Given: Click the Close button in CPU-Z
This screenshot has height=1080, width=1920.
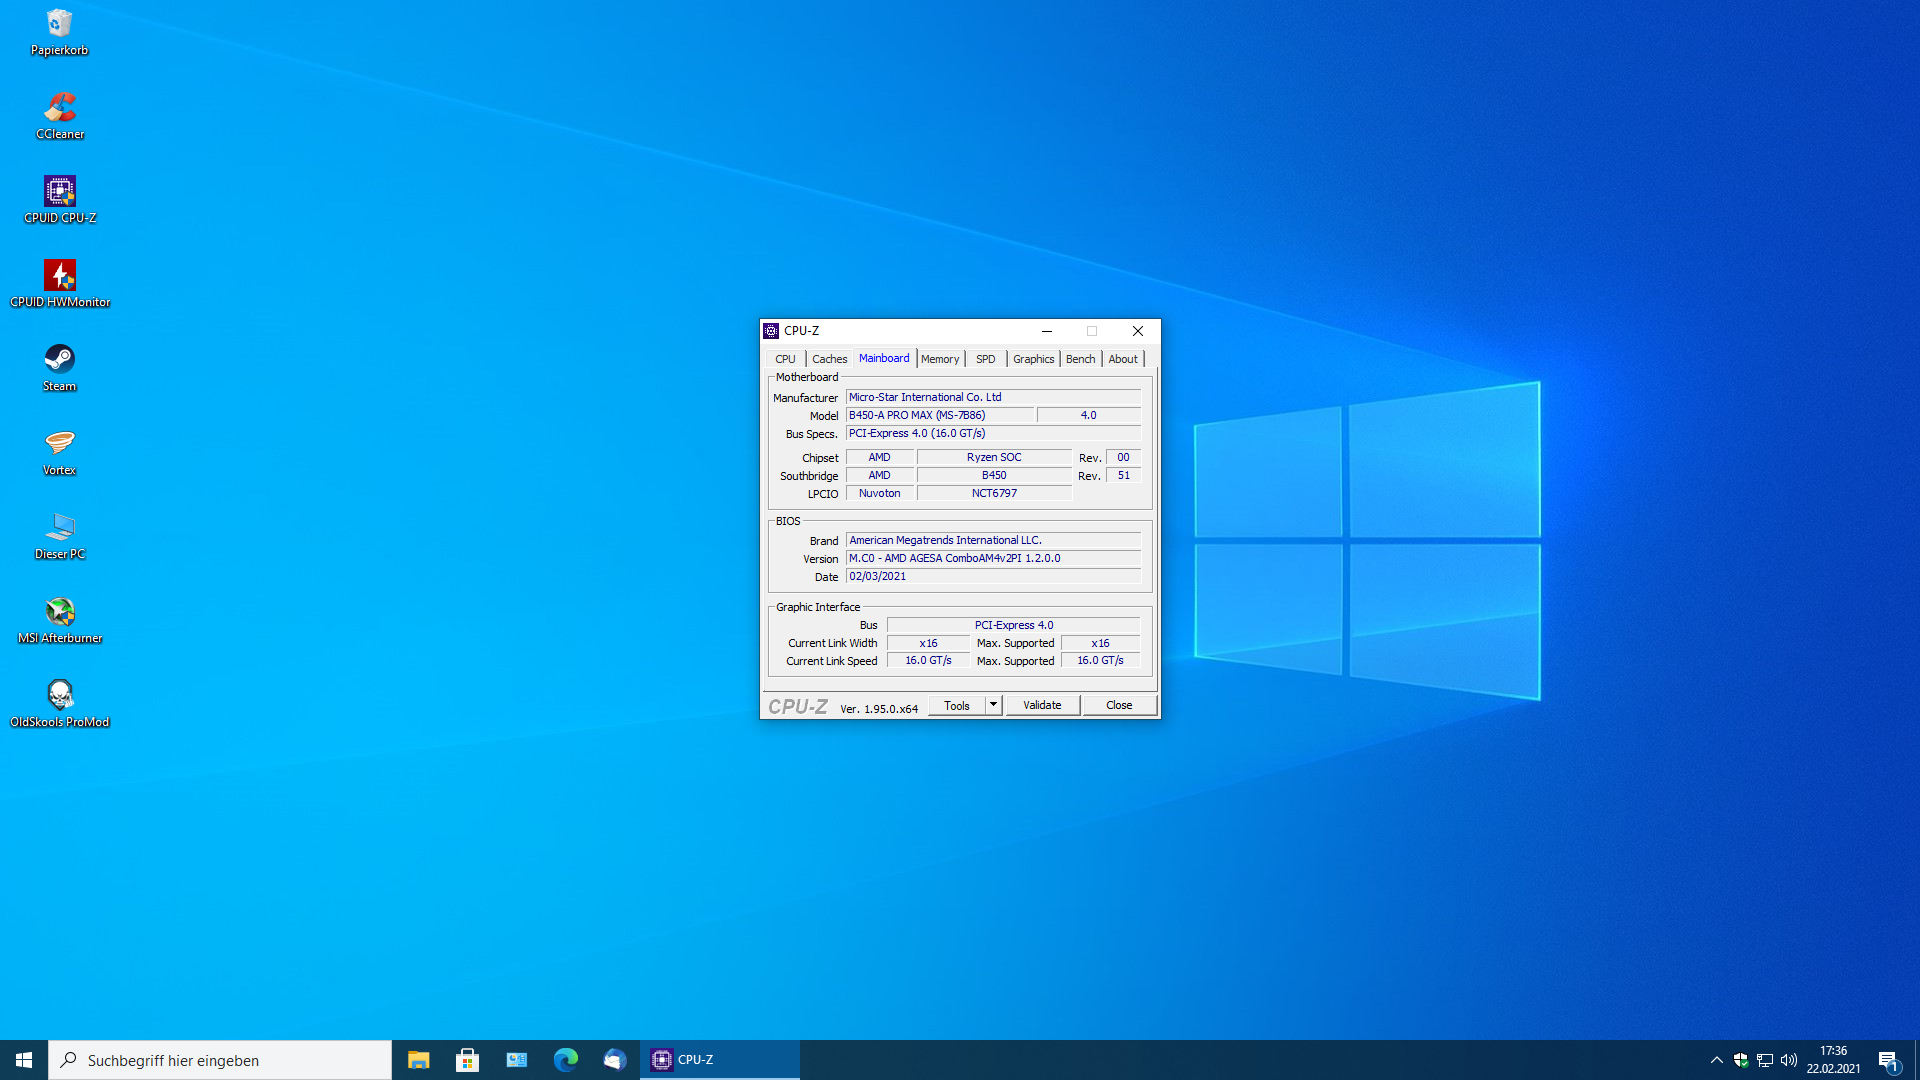Looking at the screenshot, I should pyautogui.click(x=1119, y=705).
